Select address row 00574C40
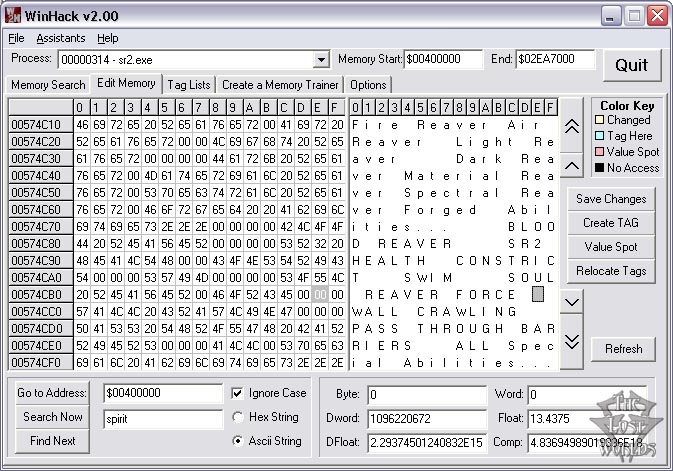 click(x=41, y=176)
